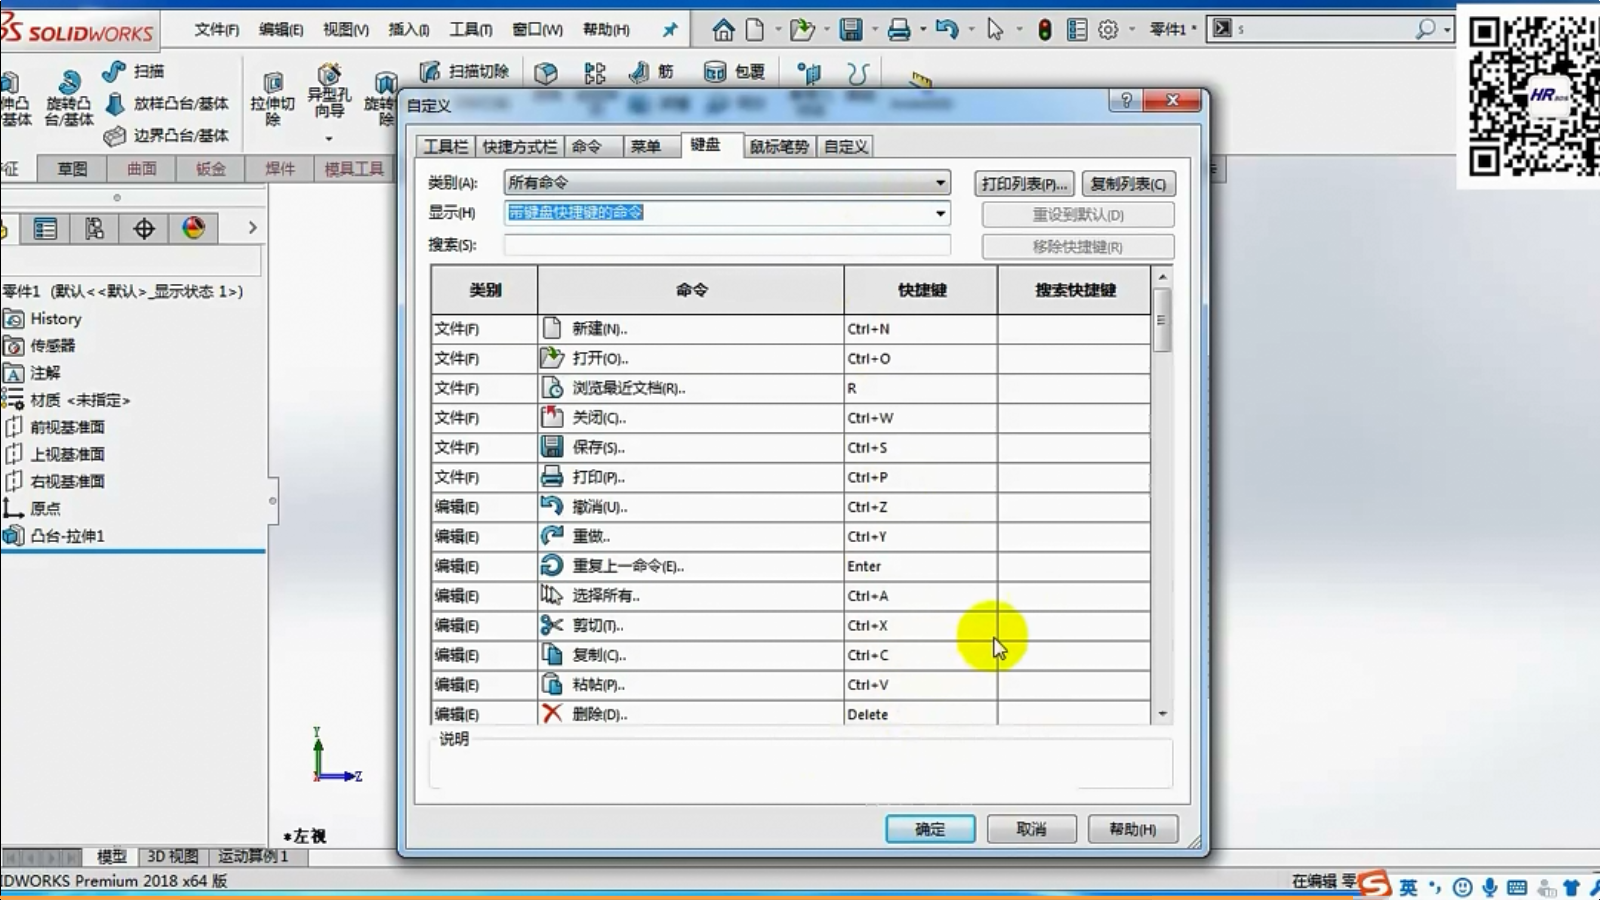Click the Save icon in top toolbar

851,30
